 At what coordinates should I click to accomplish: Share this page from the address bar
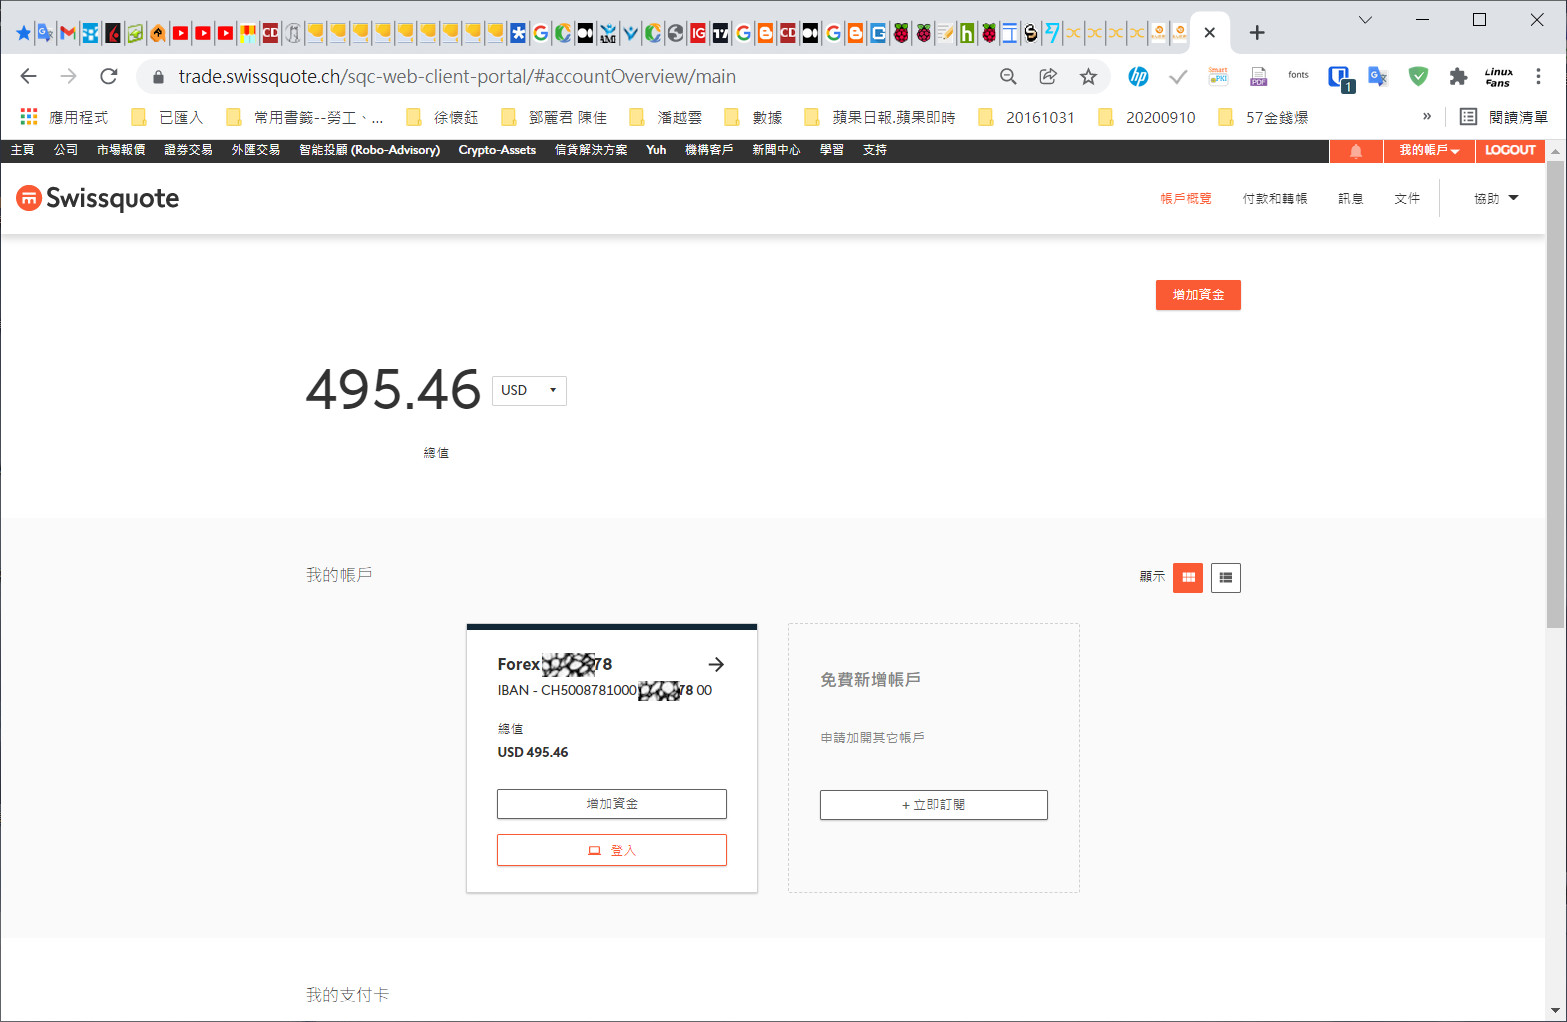click(1048, 76)
